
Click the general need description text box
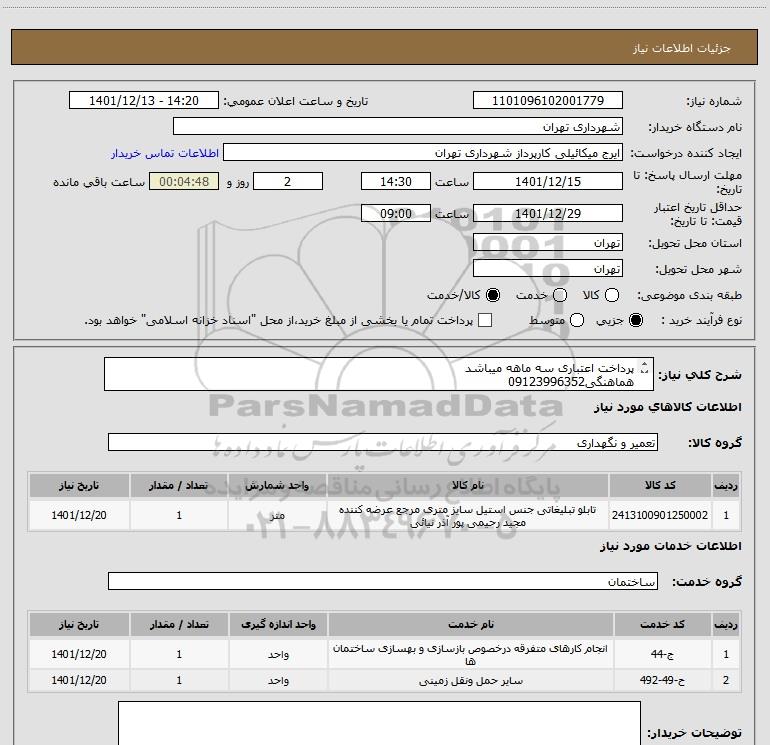pos(379,374)
